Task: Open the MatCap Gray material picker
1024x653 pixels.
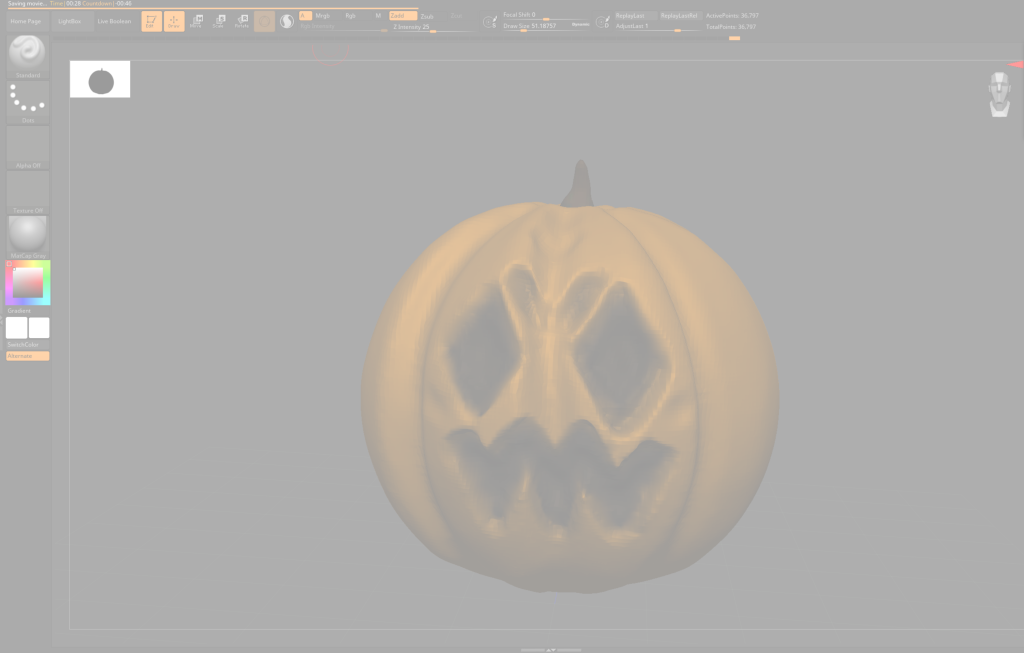Action: click(x=27, y=236)
